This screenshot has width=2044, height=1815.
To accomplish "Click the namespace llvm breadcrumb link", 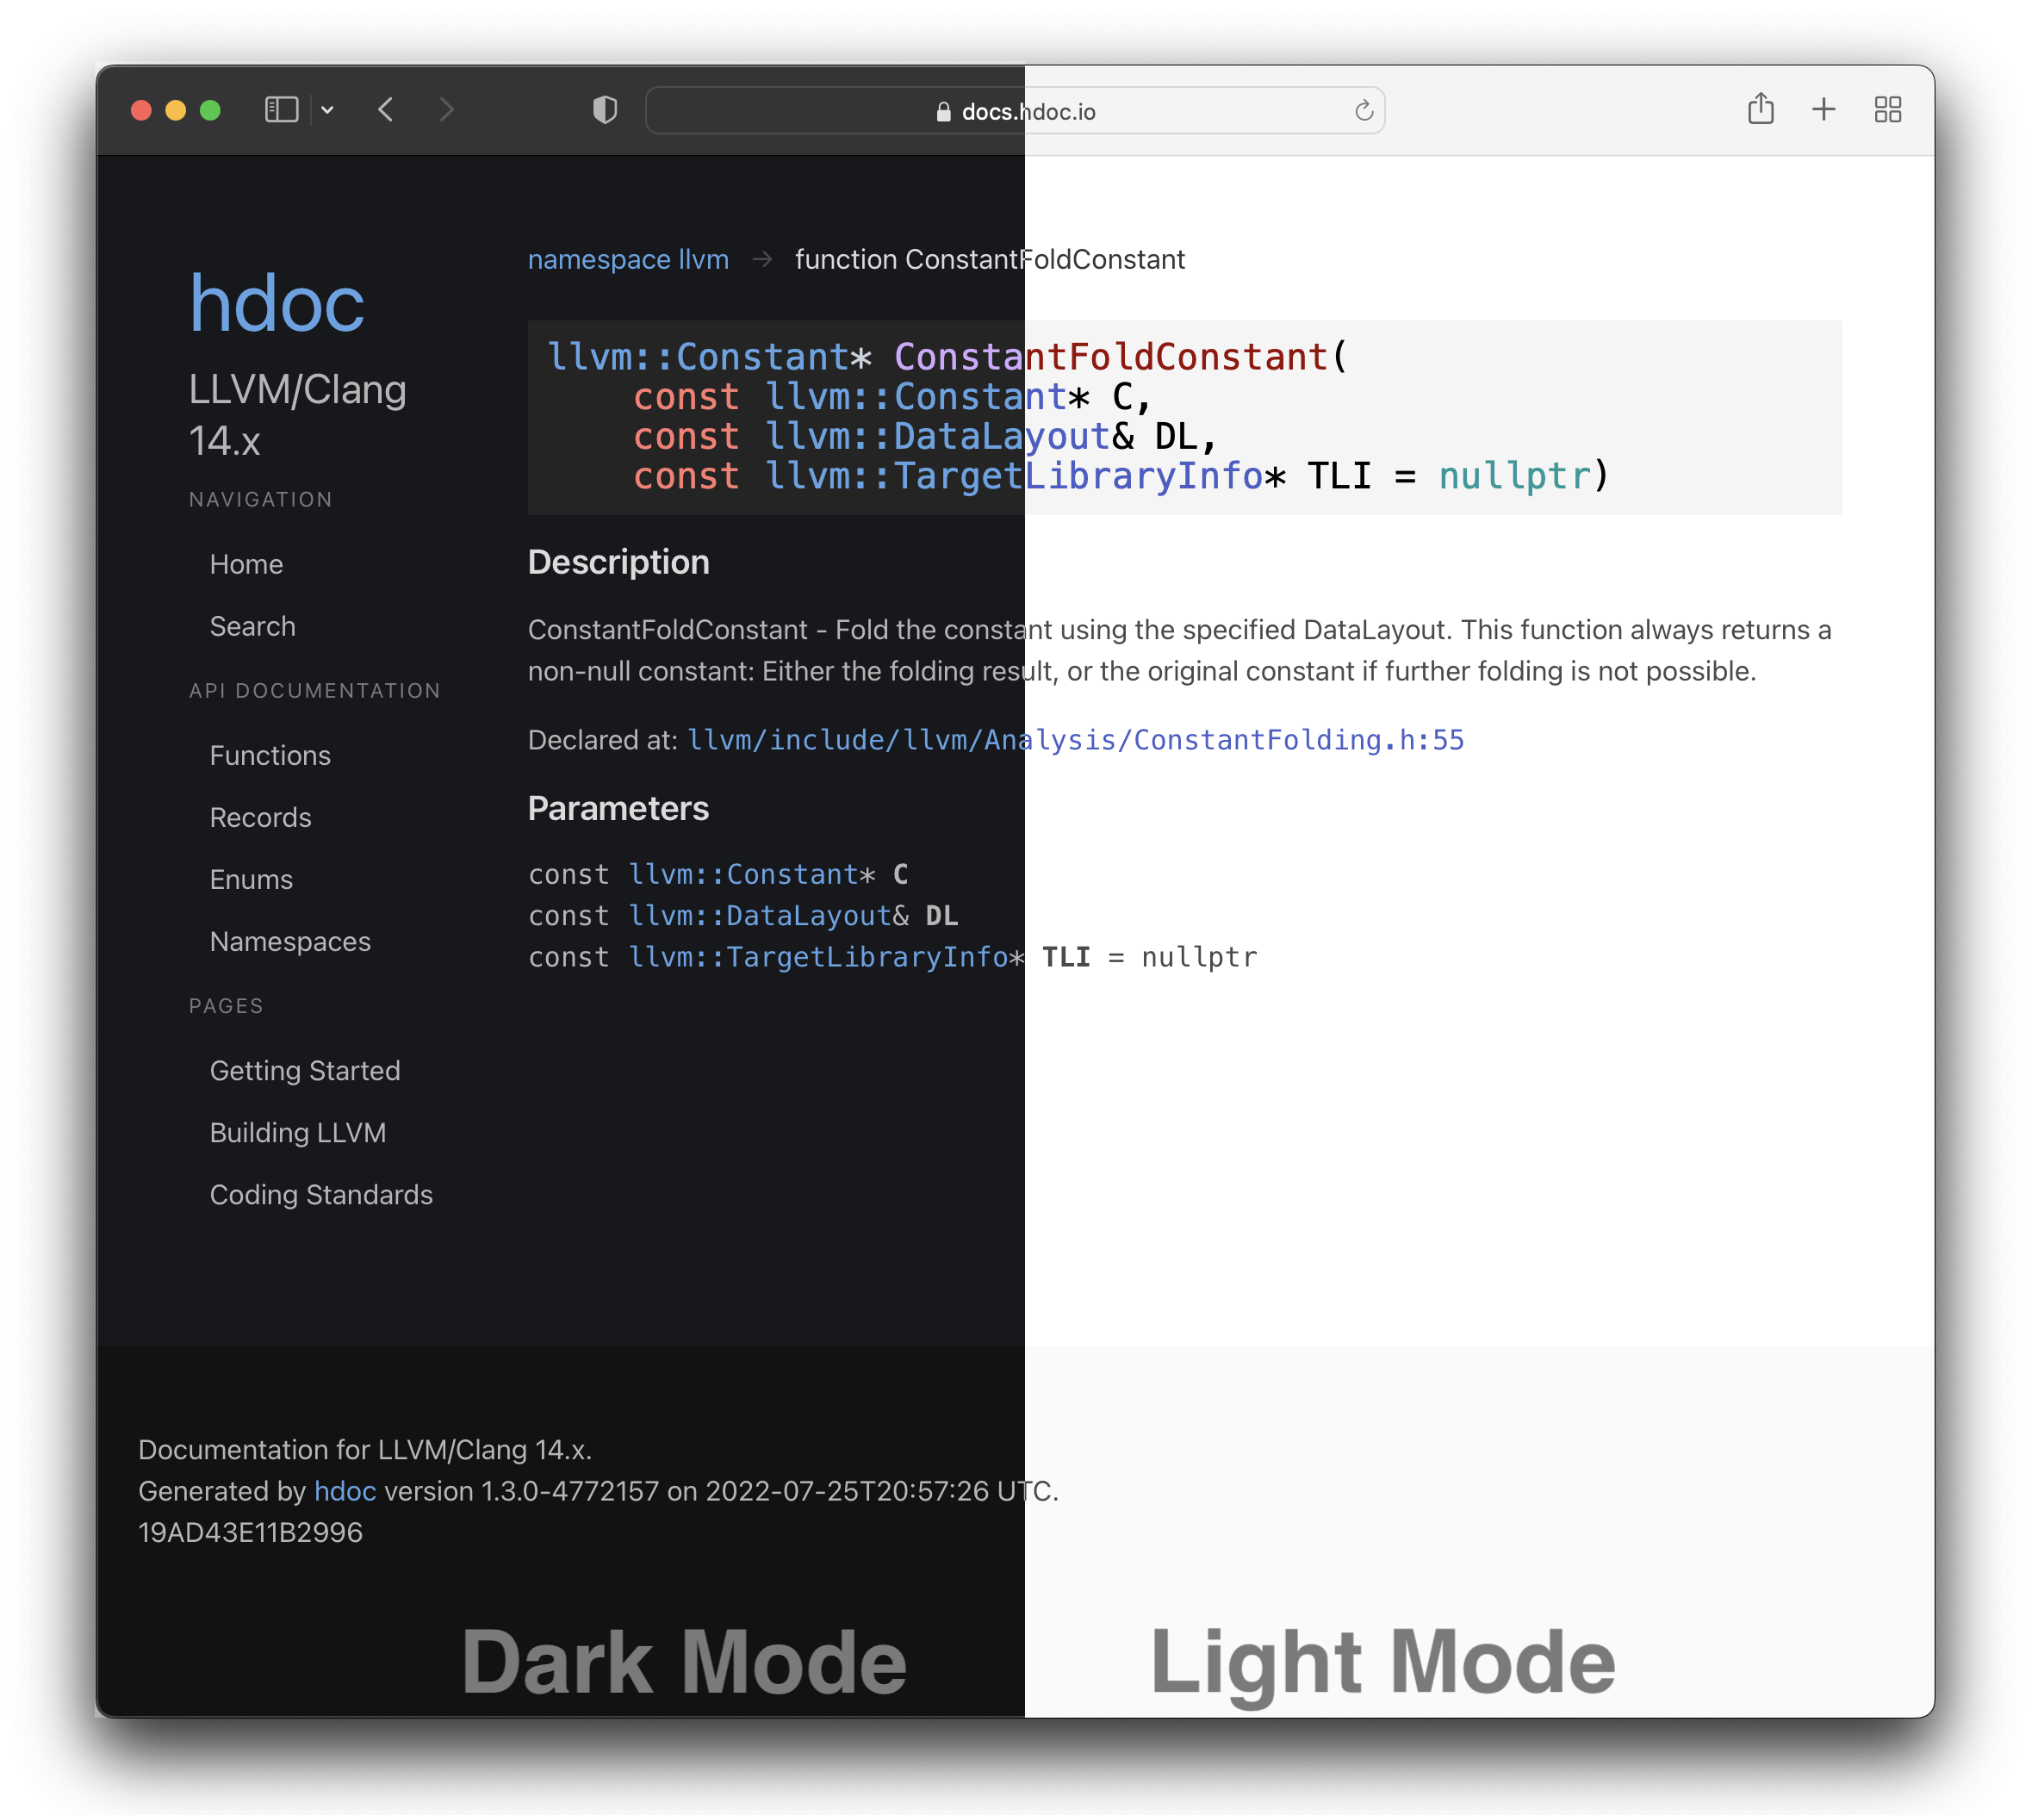I will [x=627, y=259].
